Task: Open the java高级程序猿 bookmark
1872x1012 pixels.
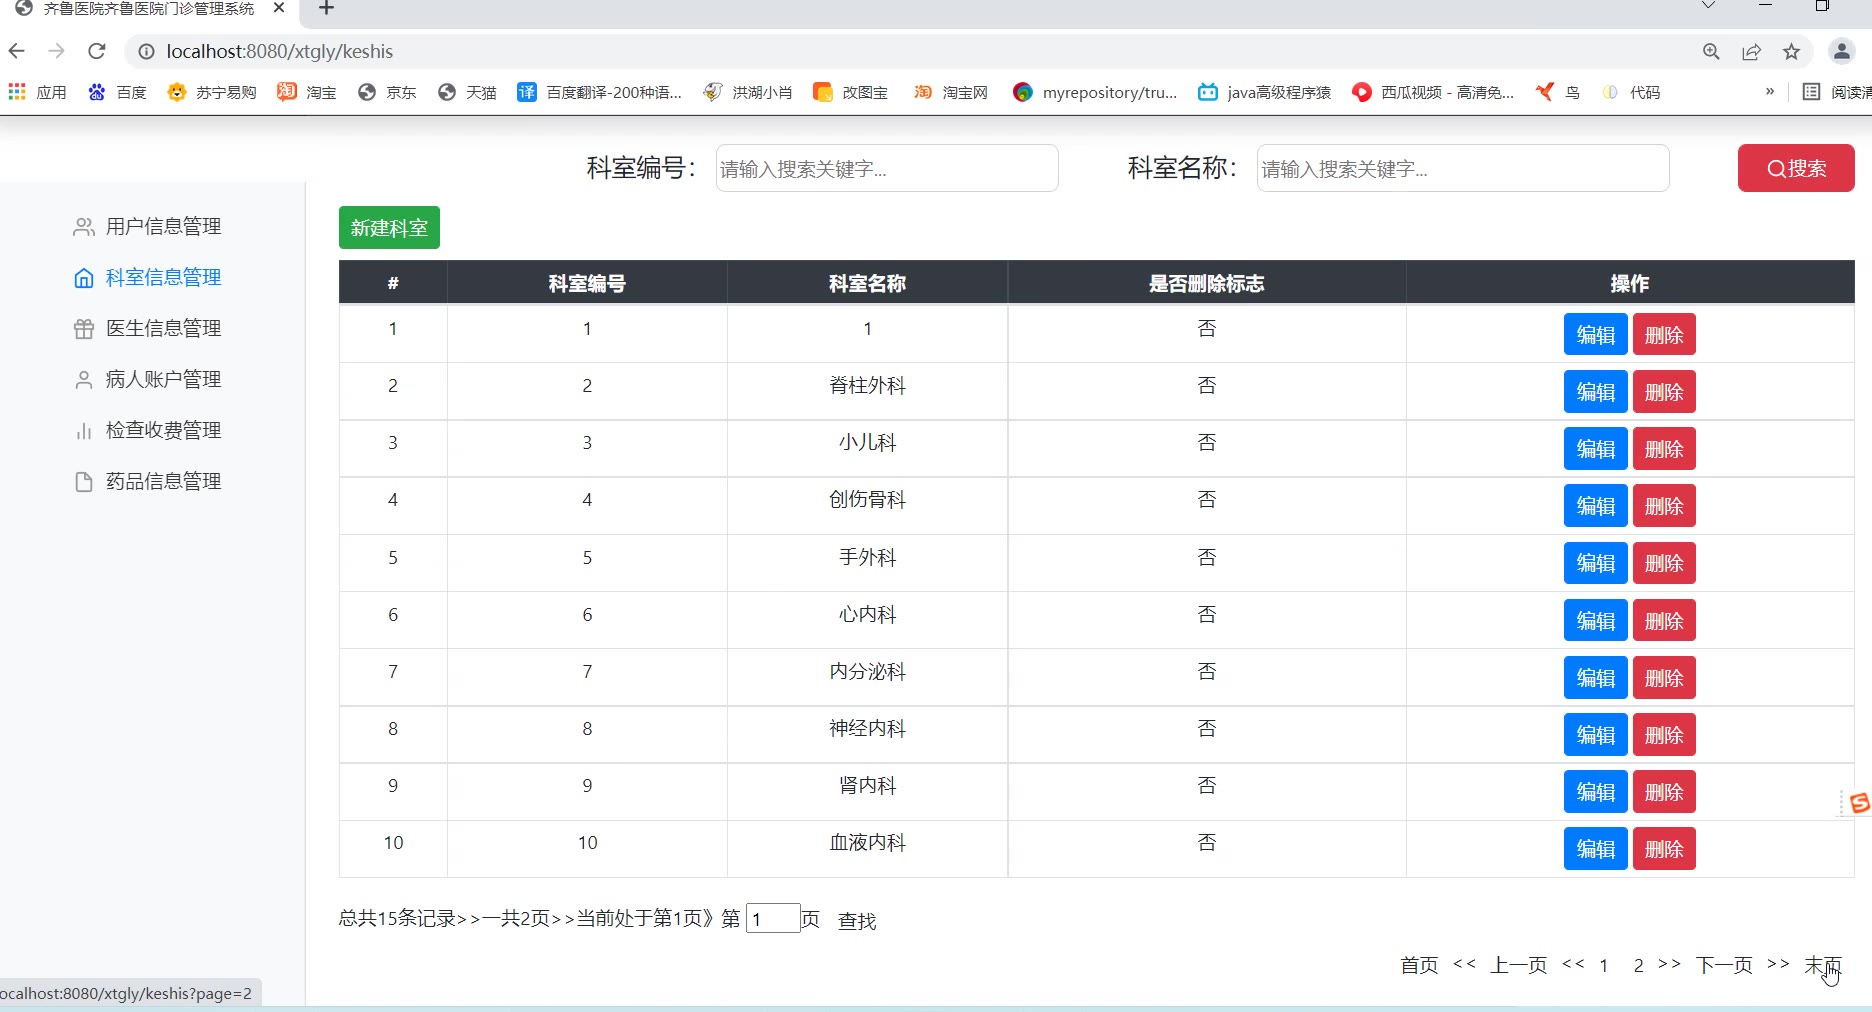Action: pyautogui.click(x=1265, y=92)
